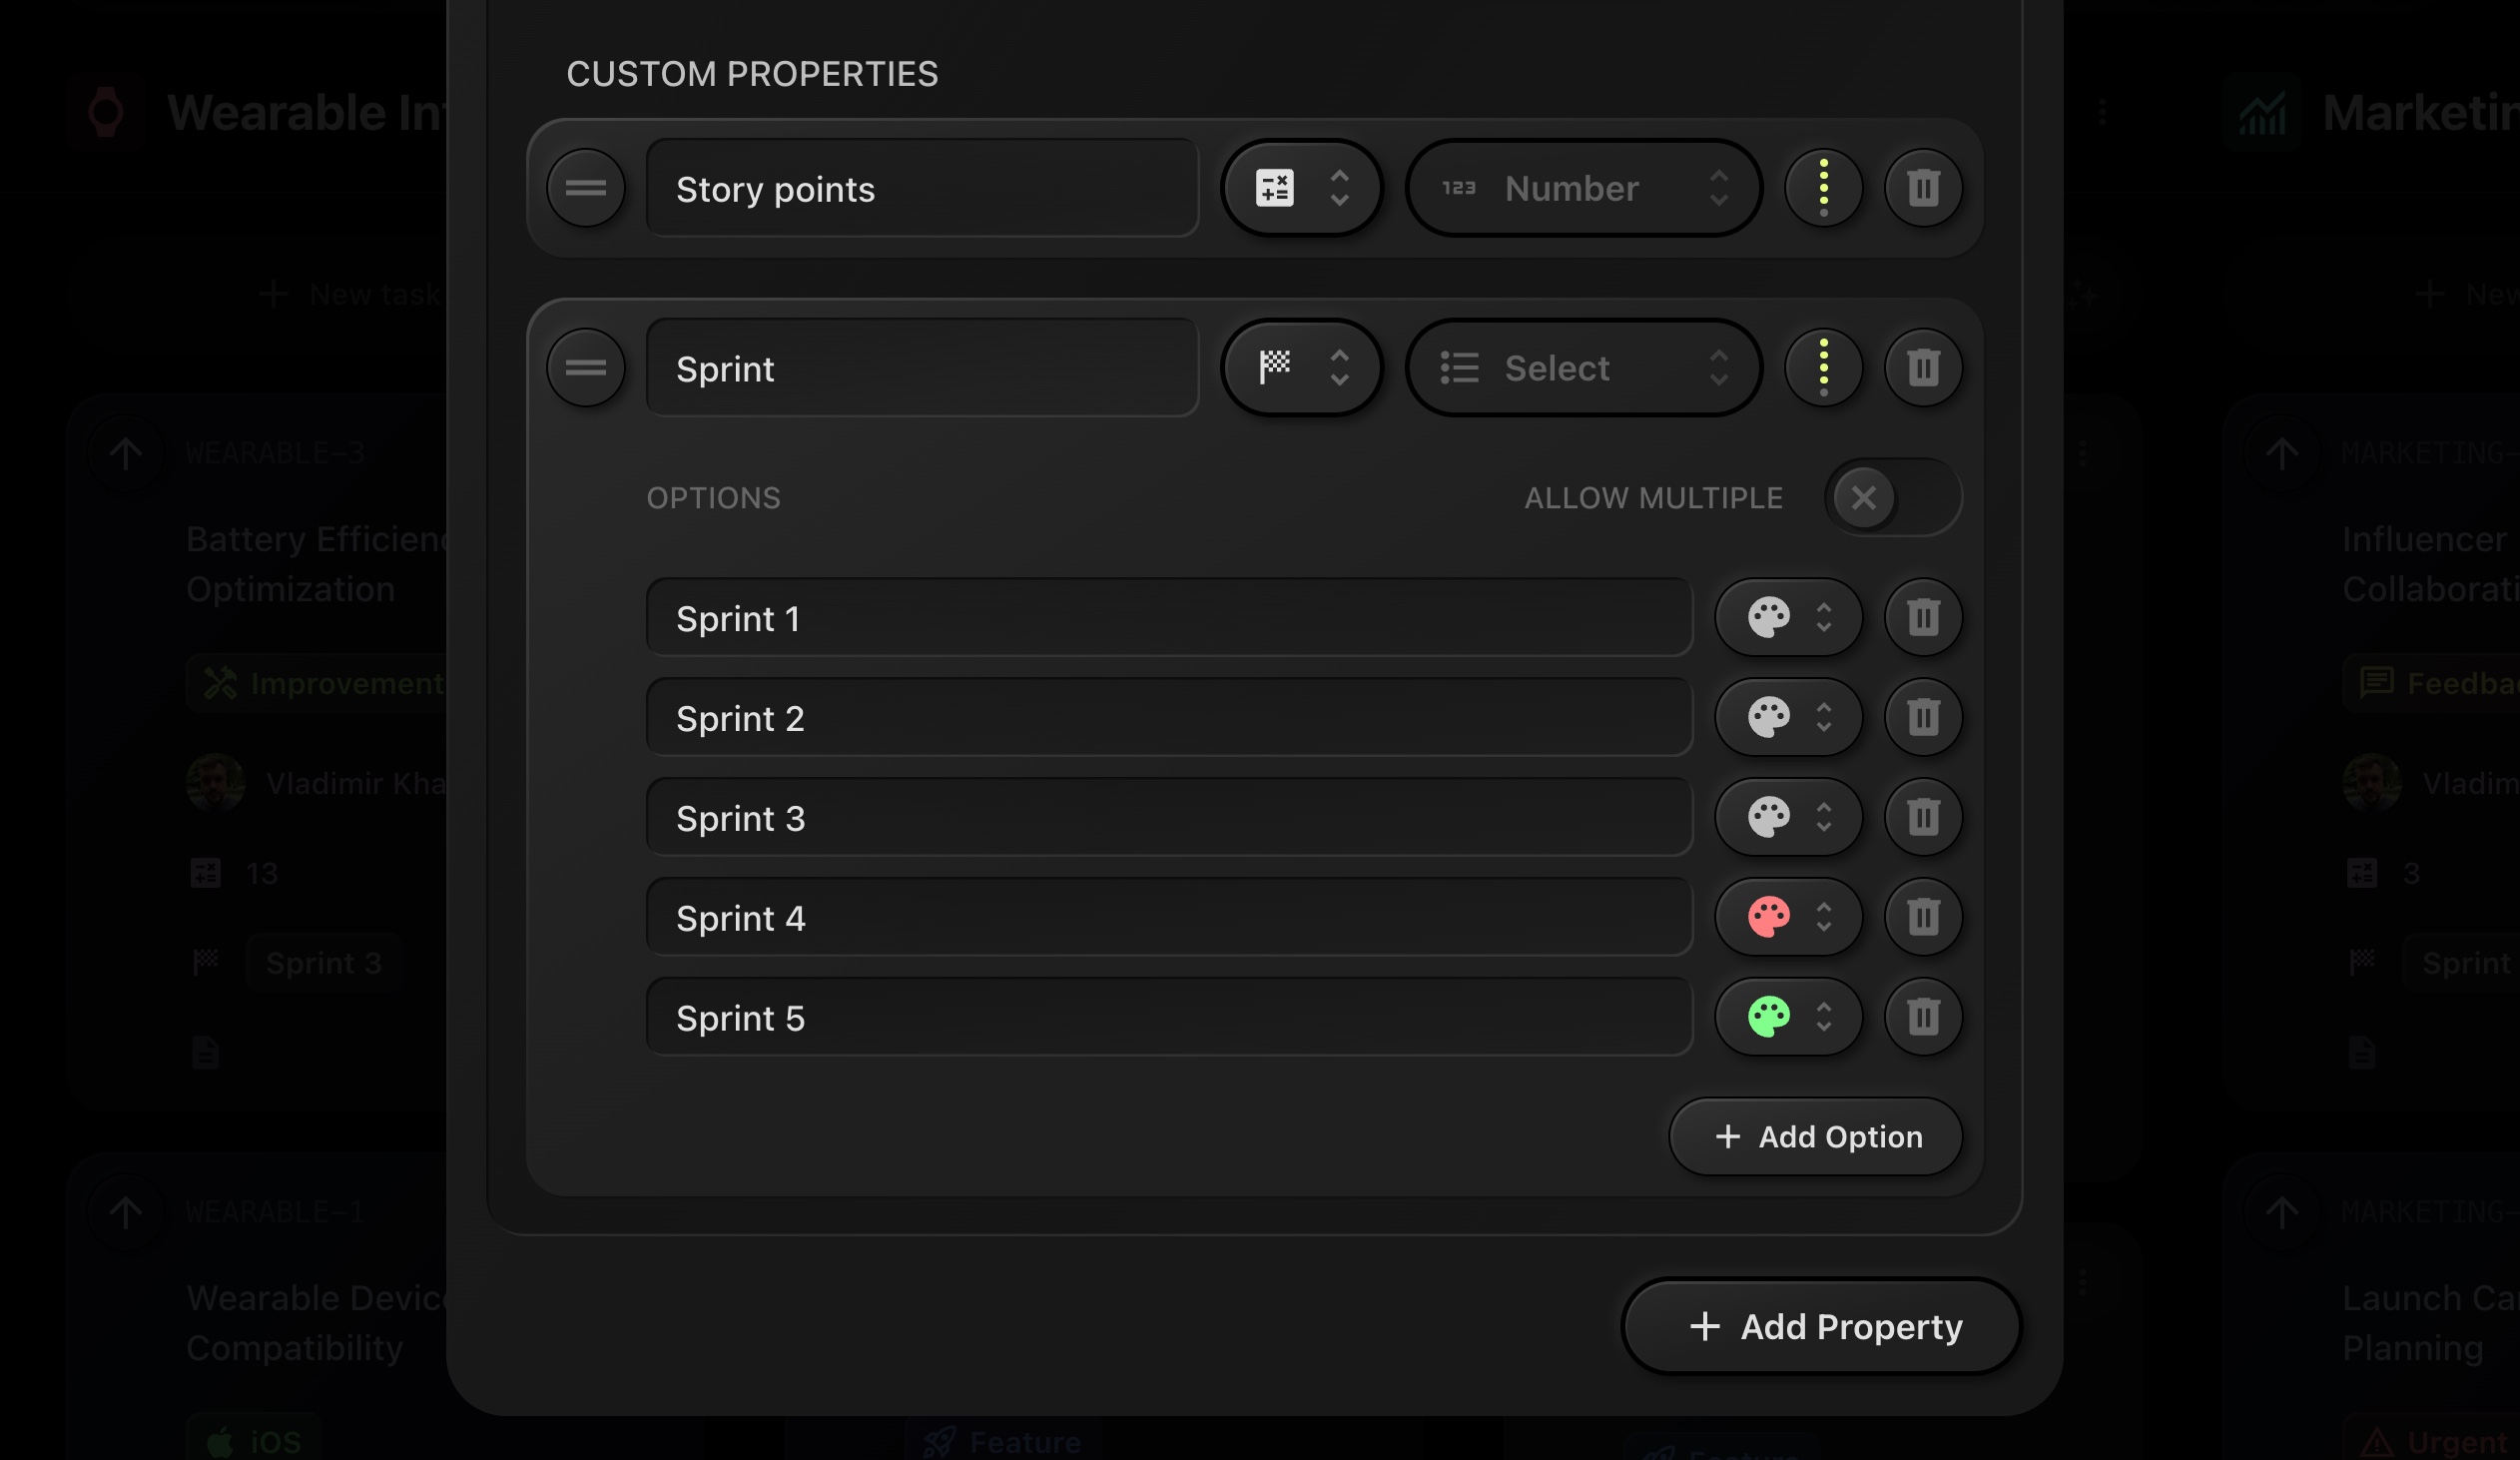Open Sprint flag icon picker dropdown
Screen dimensions: 2520x1460
click(1301, 368)
